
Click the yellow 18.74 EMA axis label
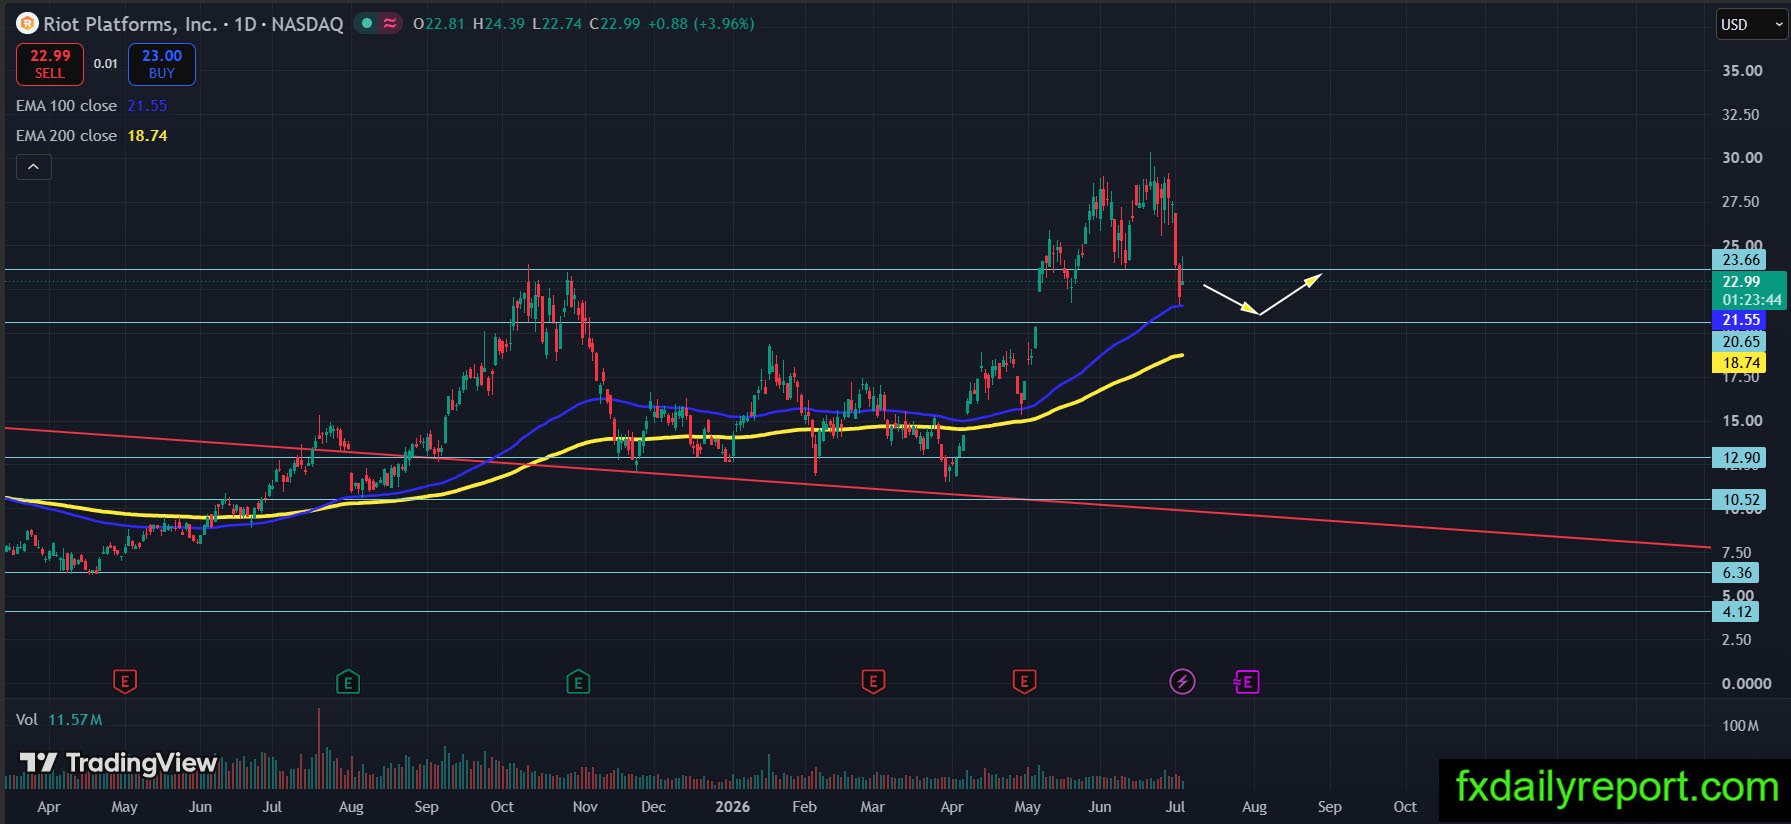tap(1740, 363)
